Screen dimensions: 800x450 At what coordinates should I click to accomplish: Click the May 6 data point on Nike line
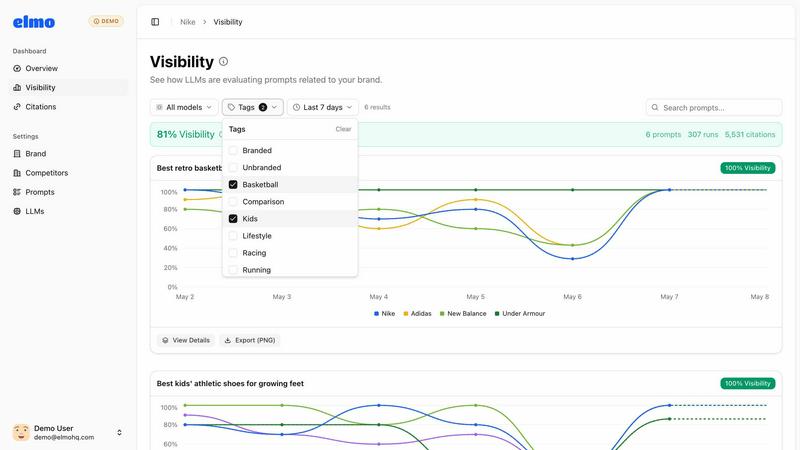[572, 259]
